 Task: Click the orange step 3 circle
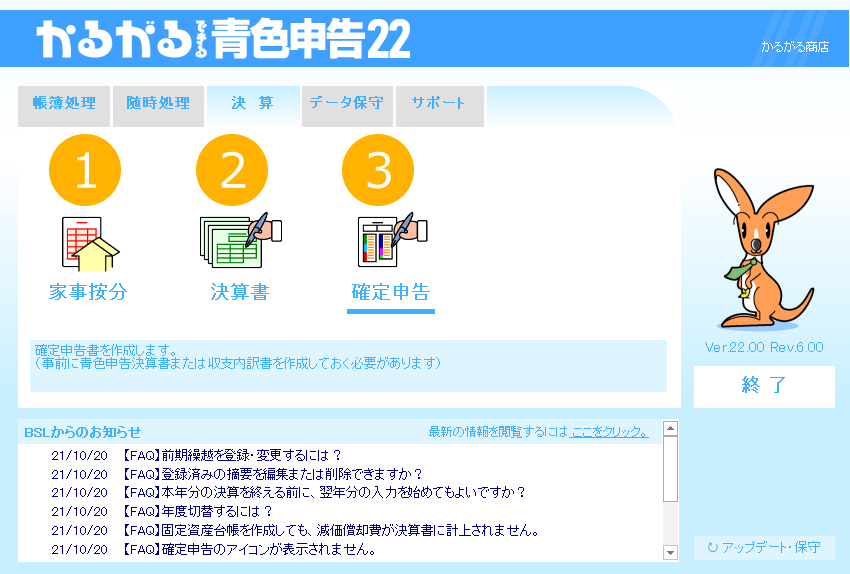point(378,170)
